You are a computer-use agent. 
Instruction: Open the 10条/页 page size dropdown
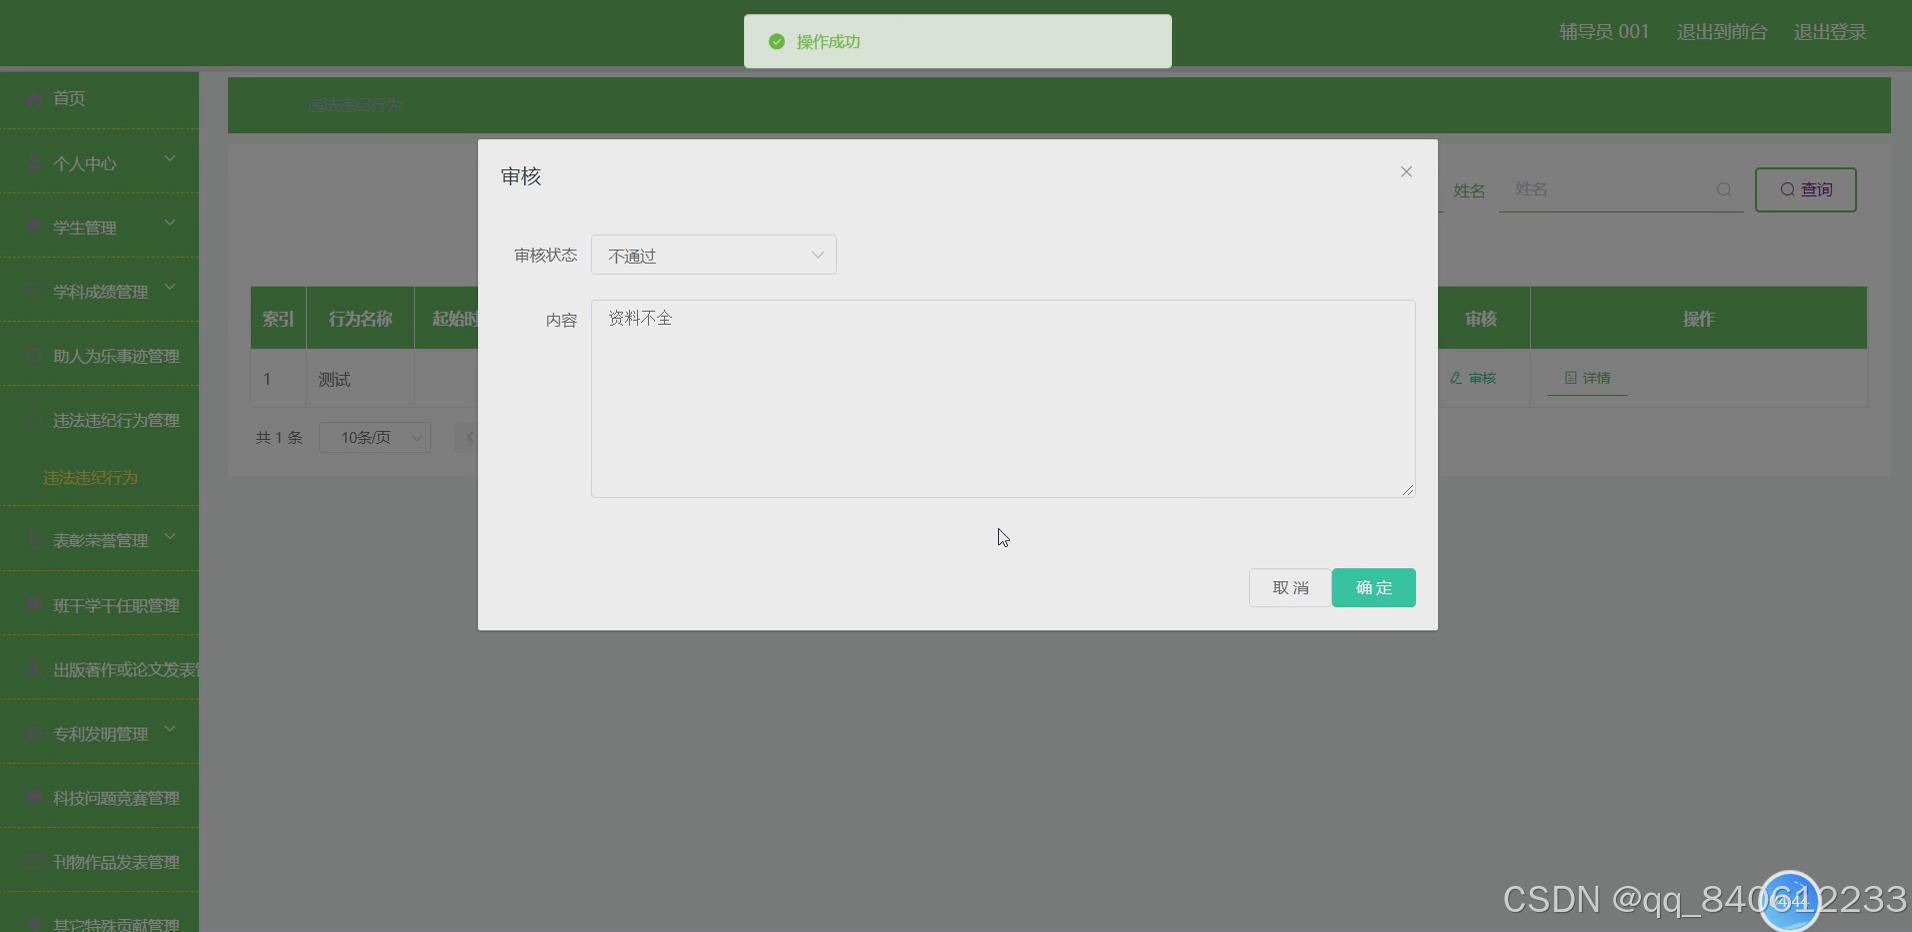point(374,437)
